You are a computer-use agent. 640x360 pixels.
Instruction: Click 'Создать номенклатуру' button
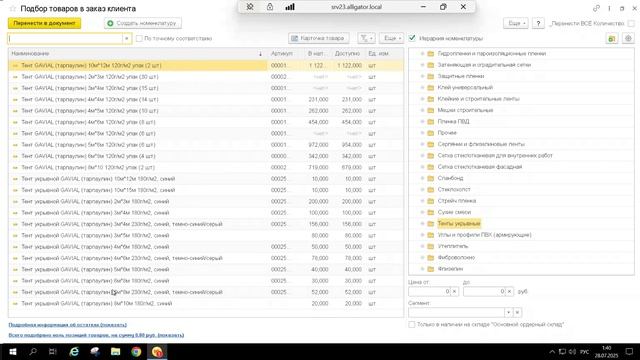[143, 23]
